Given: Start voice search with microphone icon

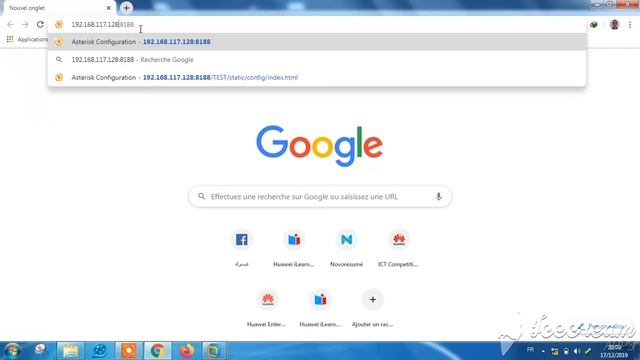Looking at the screenshot, I should coord(438,196).
